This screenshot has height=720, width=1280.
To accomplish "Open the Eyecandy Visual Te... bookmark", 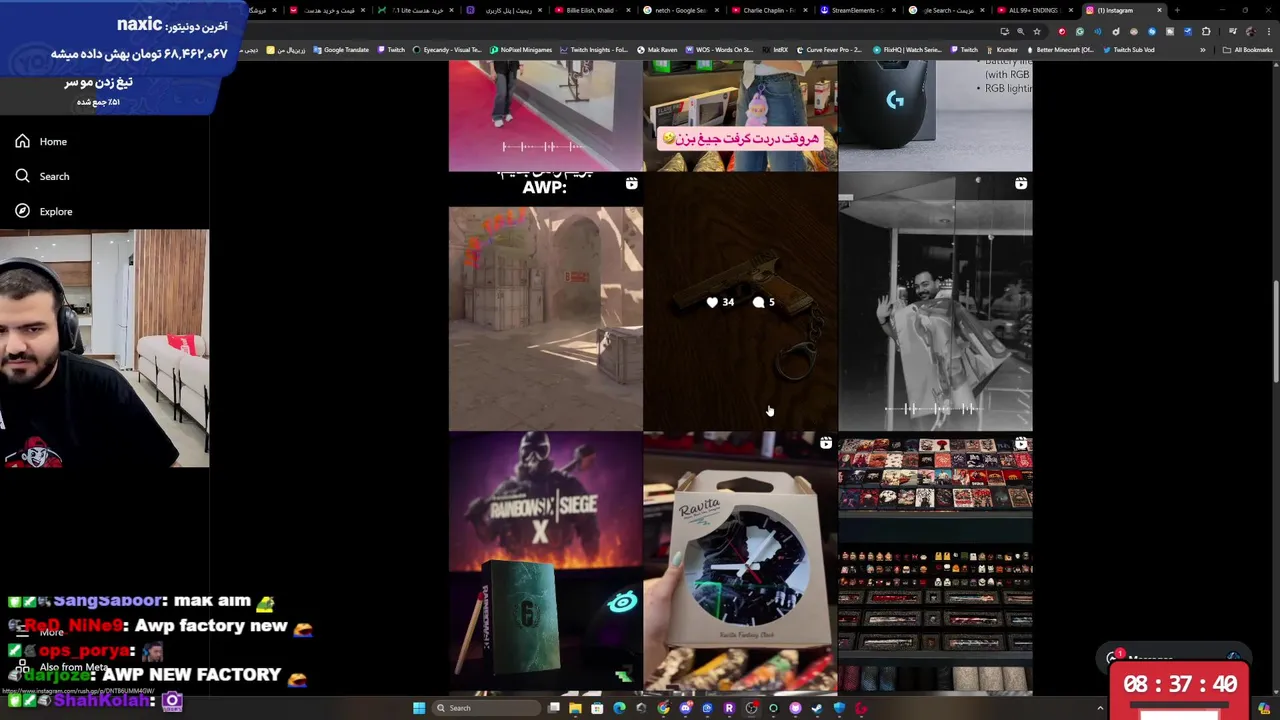I will tap(447, 50).
